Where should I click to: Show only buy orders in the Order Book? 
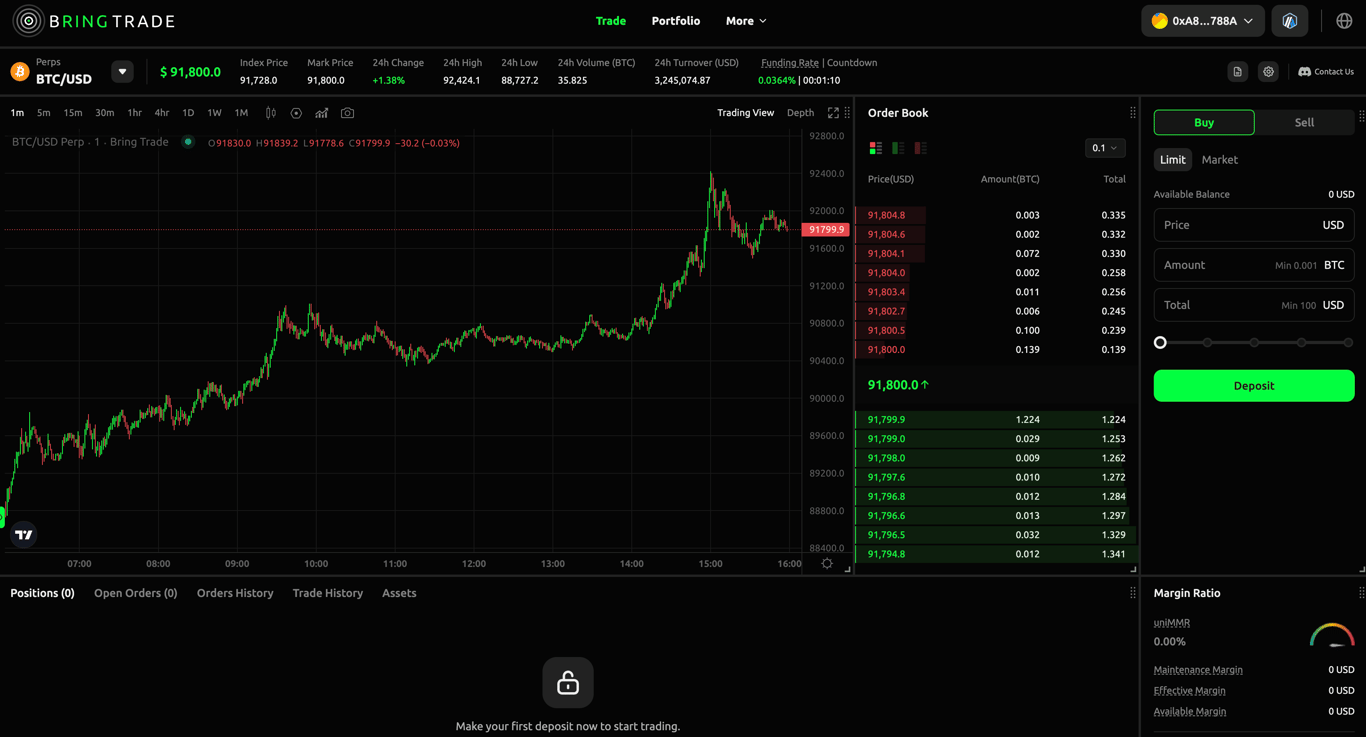point(895,147)
